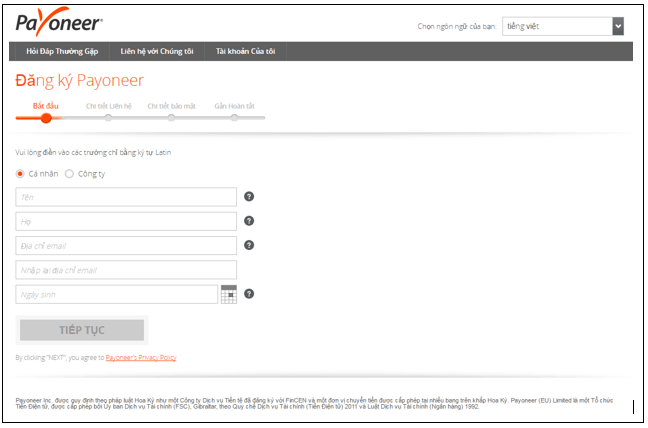Select the Chi tiết Liên hệ step
The width and height of the screenshot is (648, 428).
(x=108, y=106)
